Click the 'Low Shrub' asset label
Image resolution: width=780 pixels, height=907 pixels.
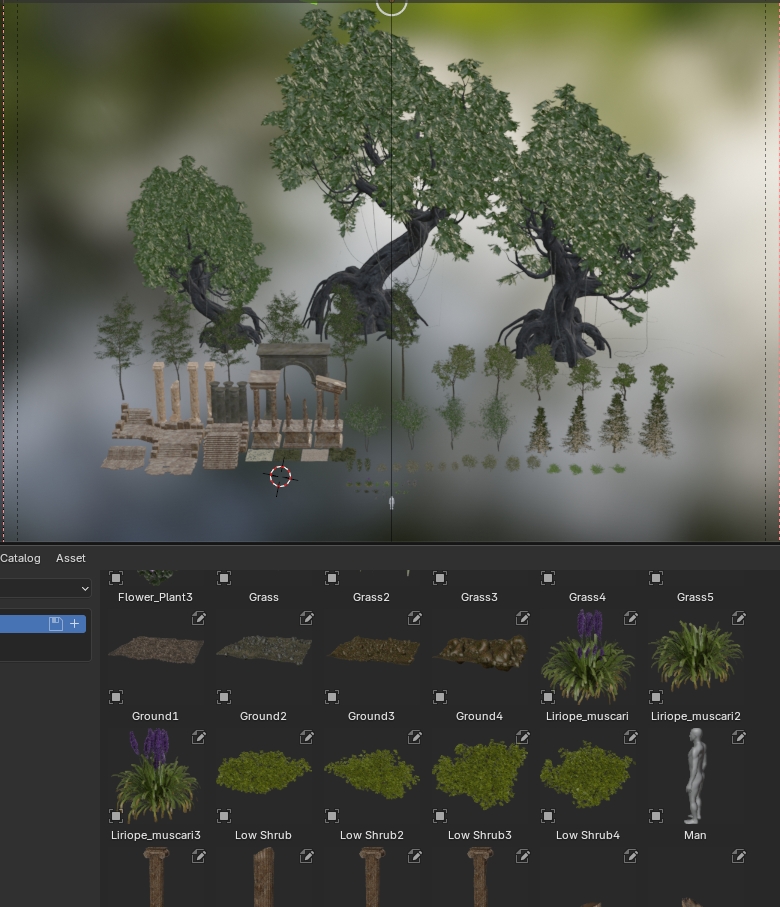(263, 835)
